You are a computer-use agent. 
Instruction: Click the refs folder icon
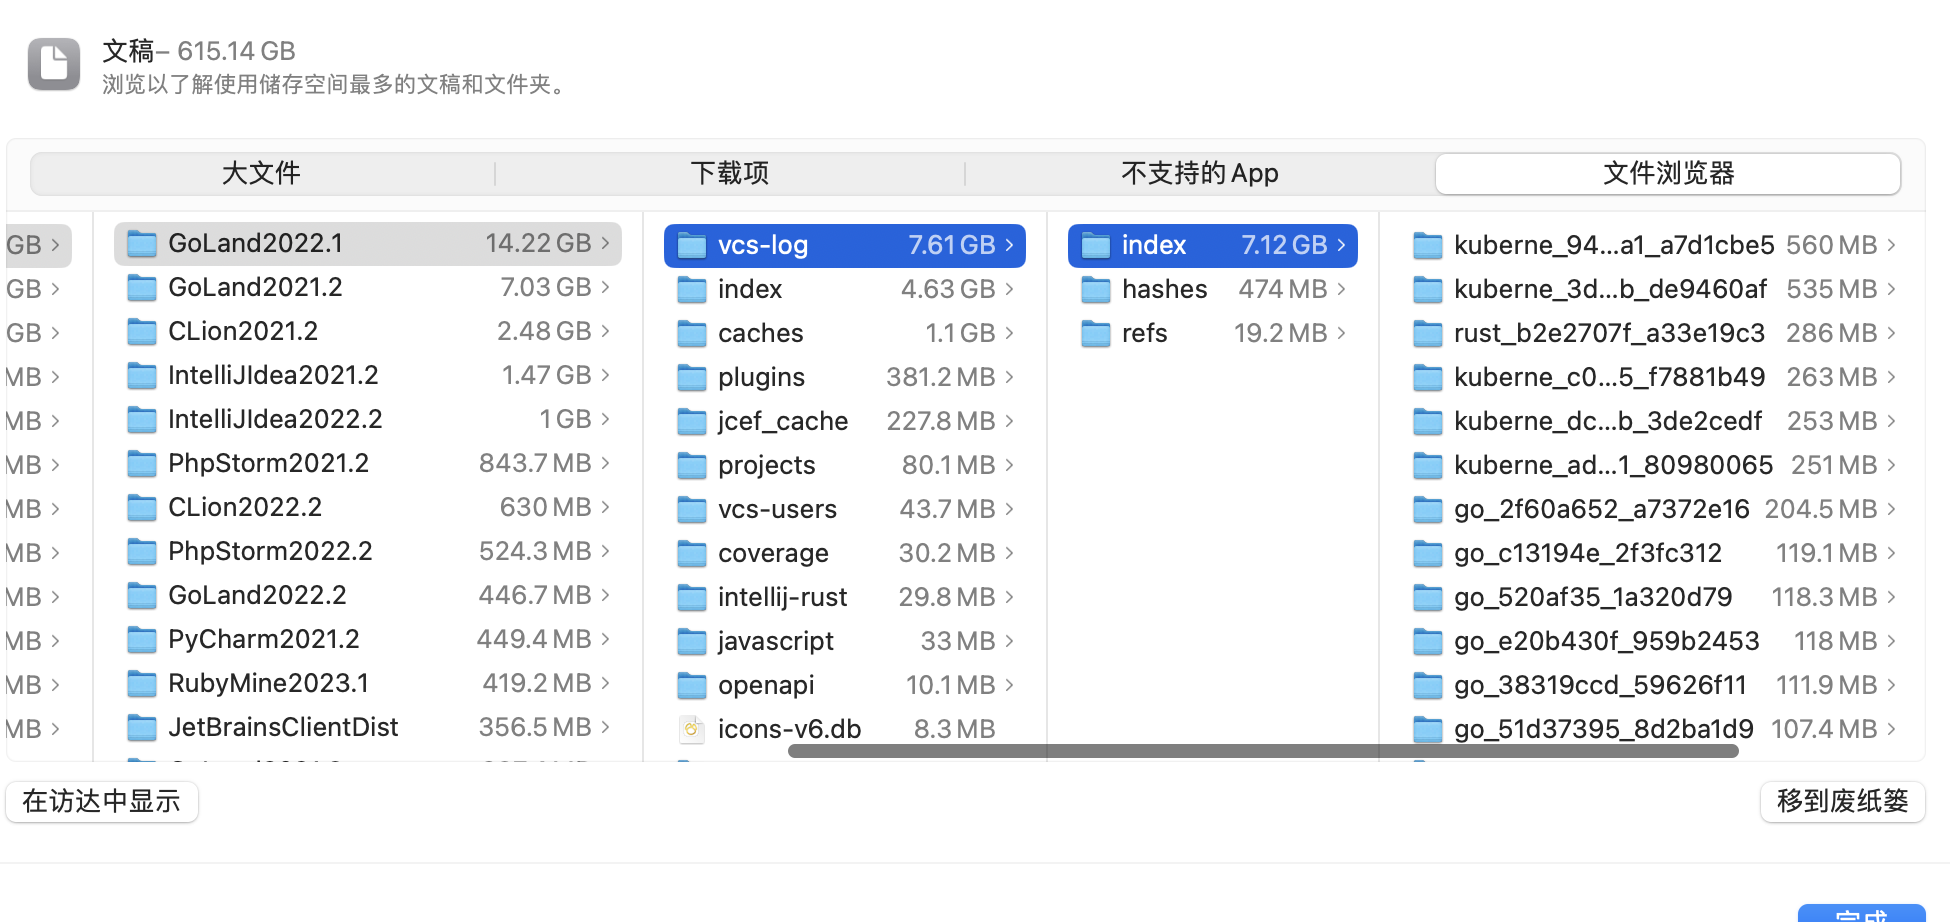pyautogui.click(x=1096, y=334)
